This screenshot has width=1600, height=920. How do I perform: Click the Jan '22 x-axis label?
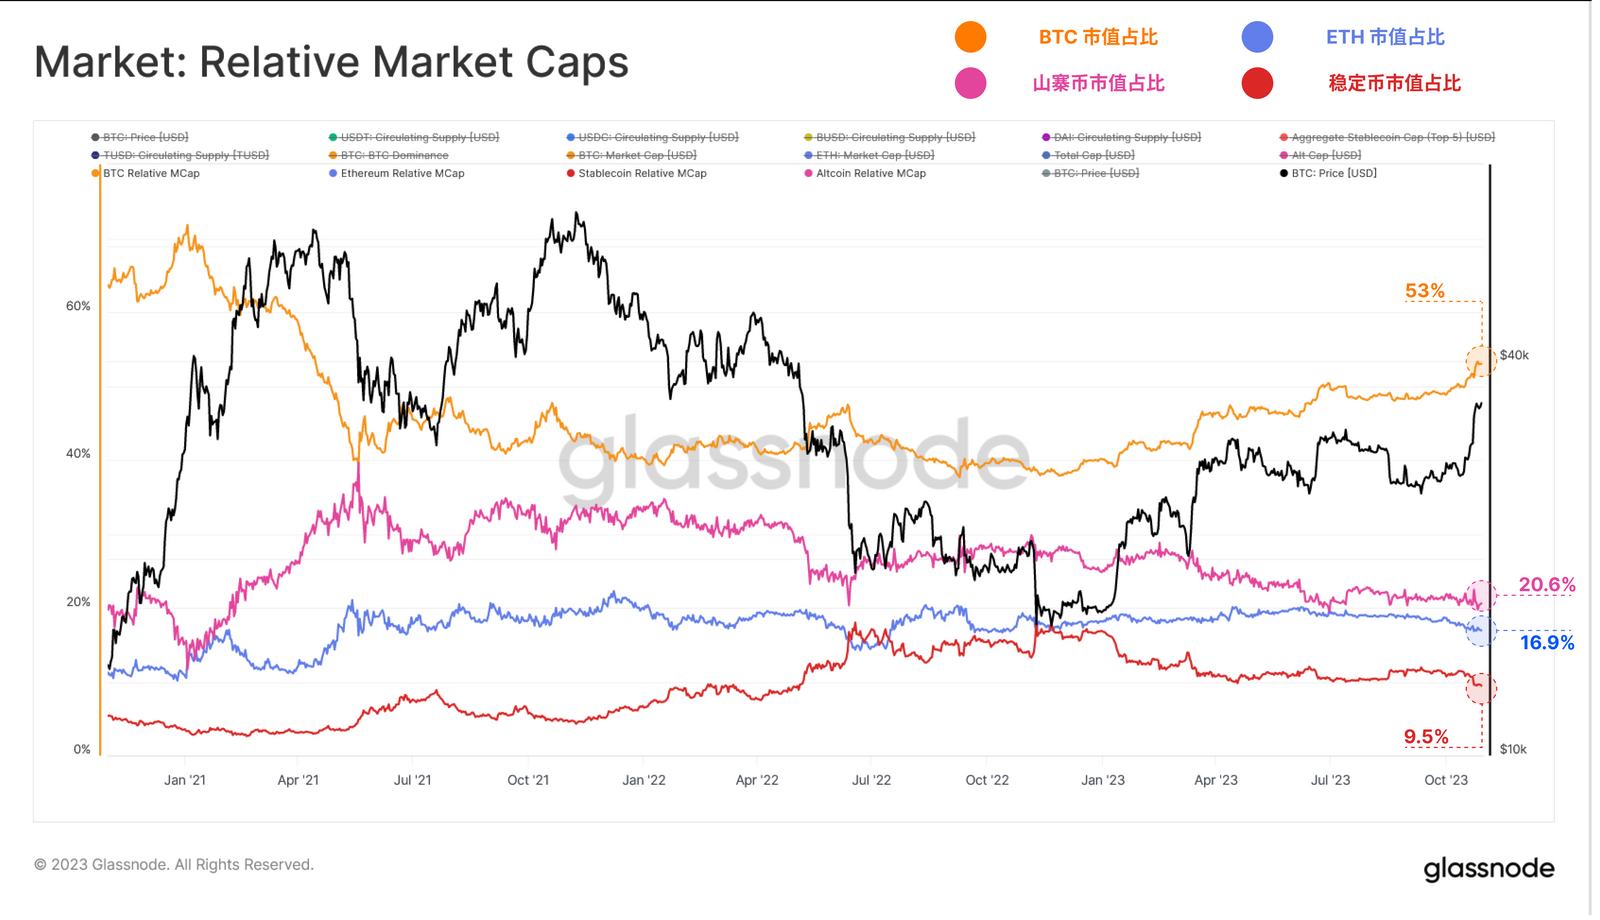click(643, 780)
